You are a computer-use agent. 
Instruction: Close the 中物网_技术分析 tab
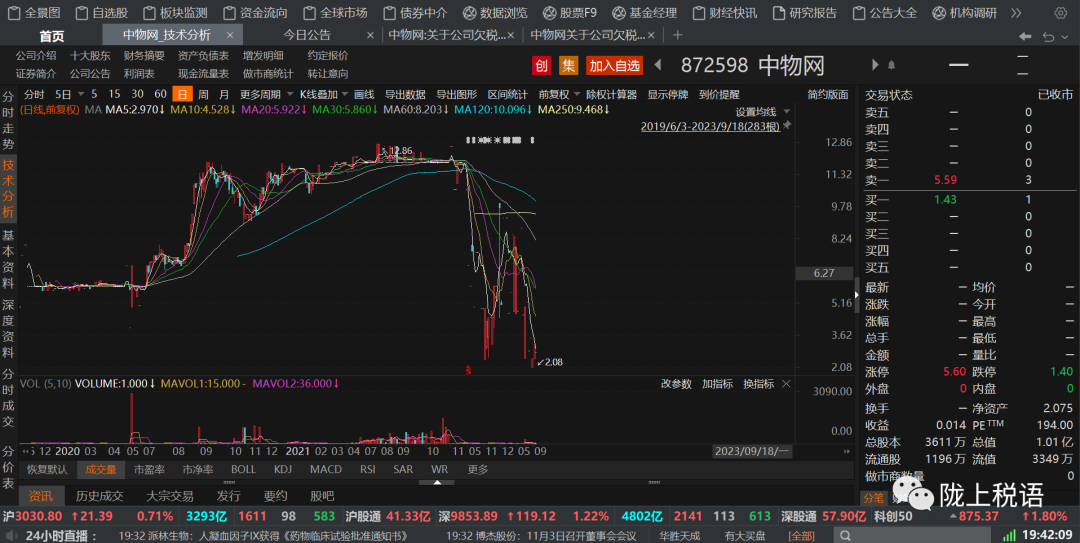[230, 34]
